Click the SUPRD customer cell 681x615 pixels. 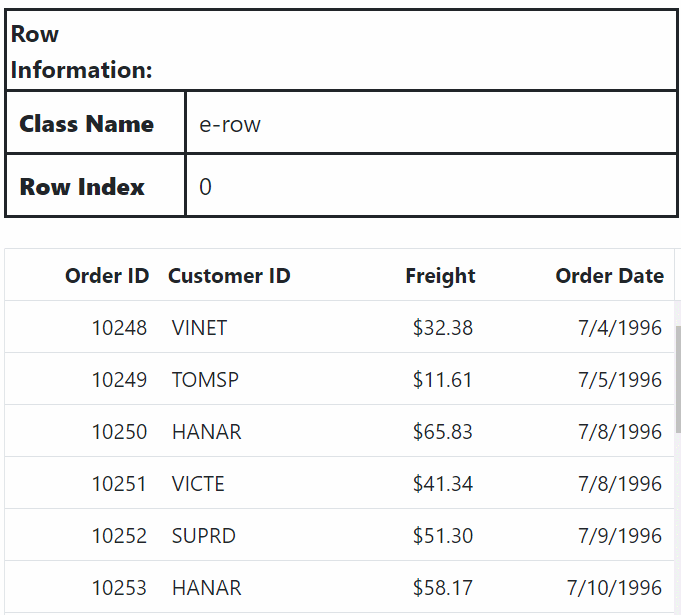[x=204, y=536]
